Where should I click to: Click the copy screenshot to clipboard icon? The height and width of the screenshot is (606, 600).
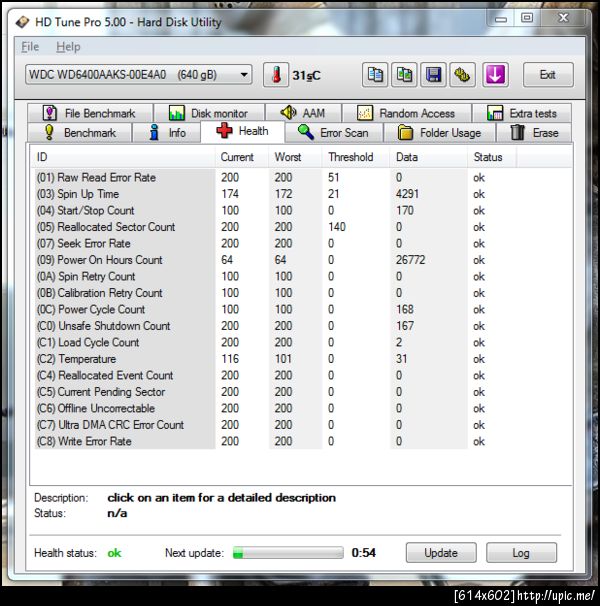[404, 75]
